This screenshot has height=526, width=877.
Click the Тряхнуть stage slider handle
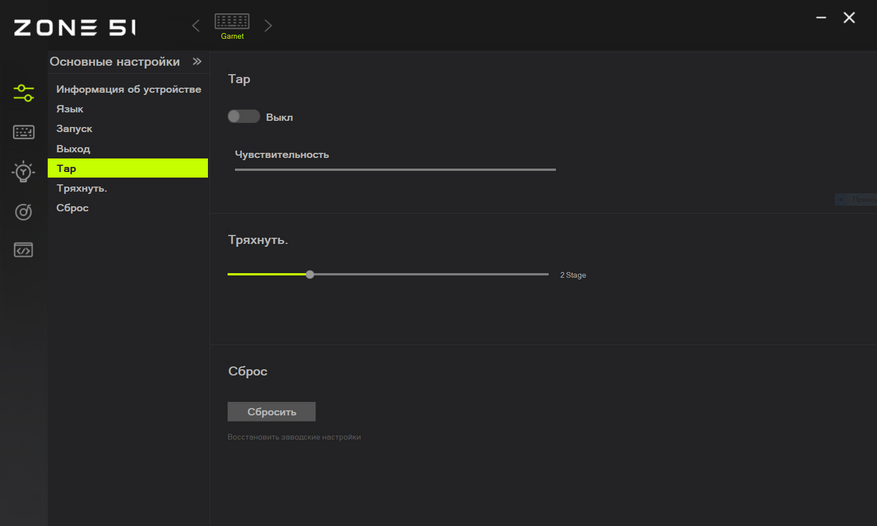(310, 274)
